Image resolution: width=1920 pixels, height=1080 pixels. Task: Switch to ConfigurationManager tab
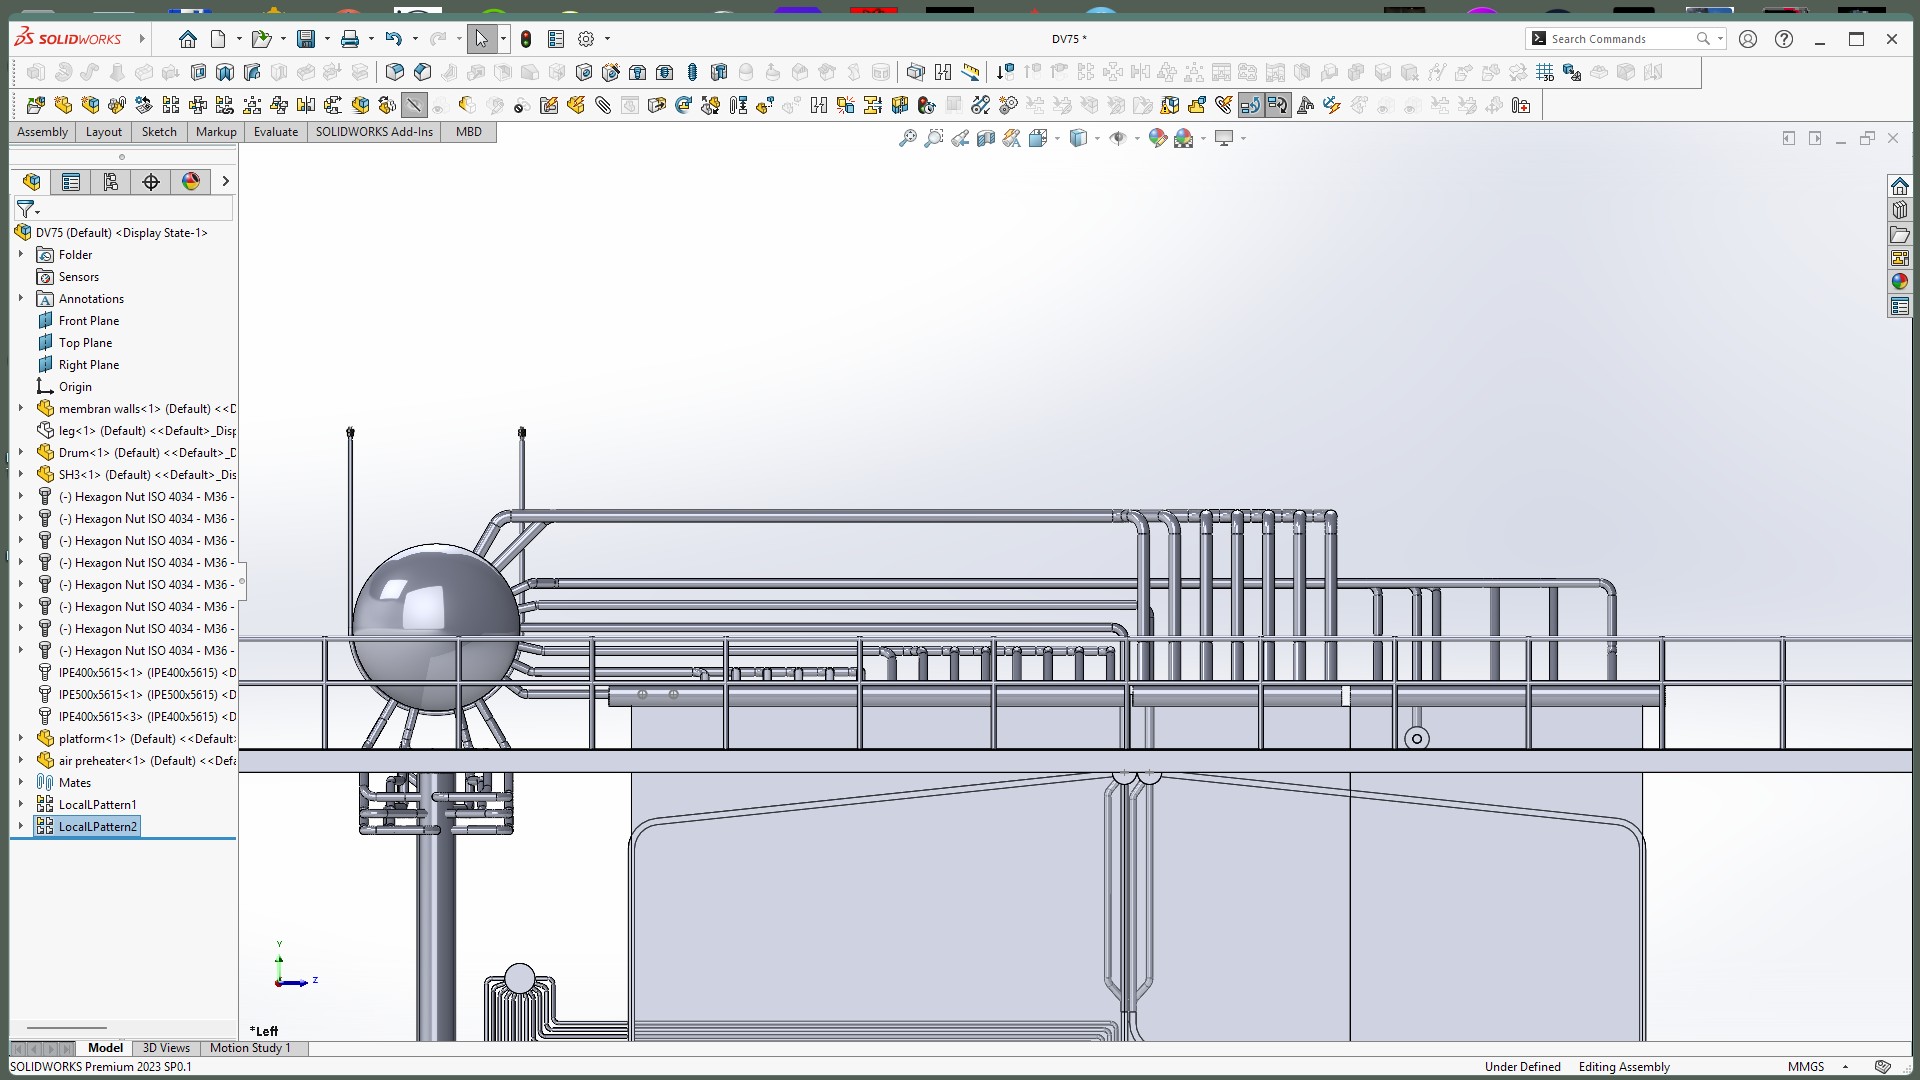[111, 181]
